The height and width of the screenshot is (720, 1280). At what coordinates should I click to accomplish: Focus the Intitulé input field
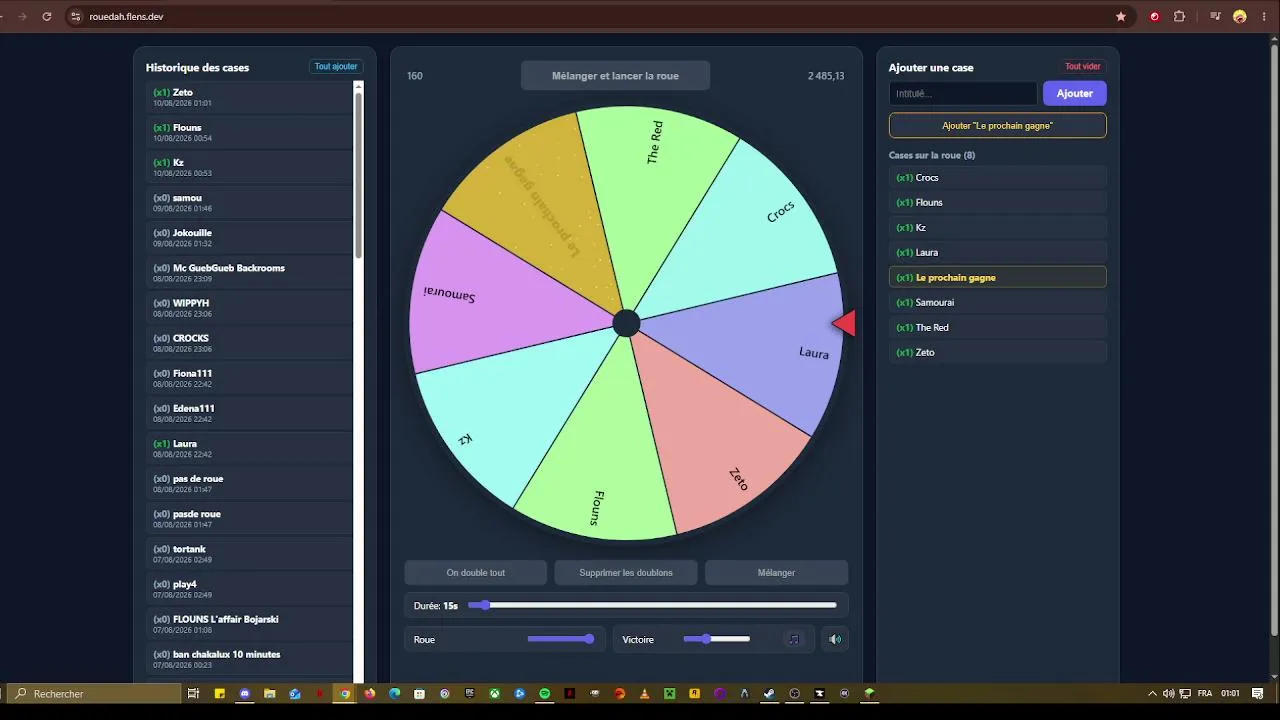[963, 93]
